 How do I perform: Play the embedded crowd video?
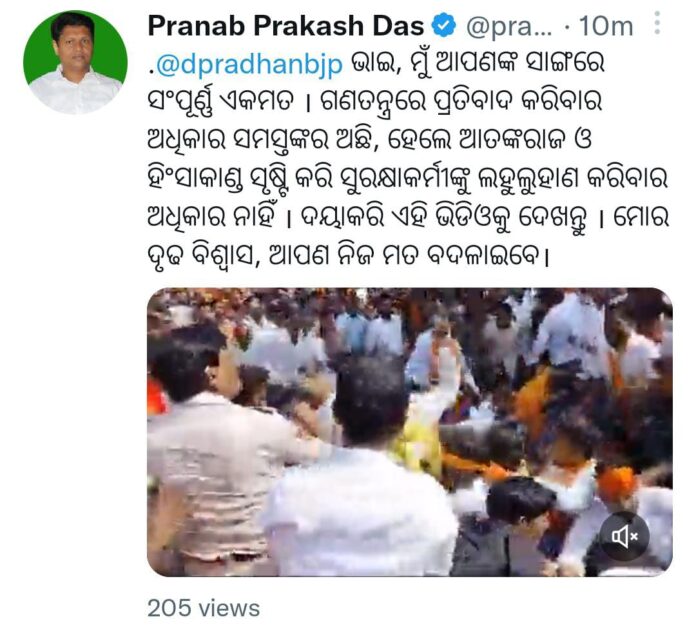(x=410, y=432)
